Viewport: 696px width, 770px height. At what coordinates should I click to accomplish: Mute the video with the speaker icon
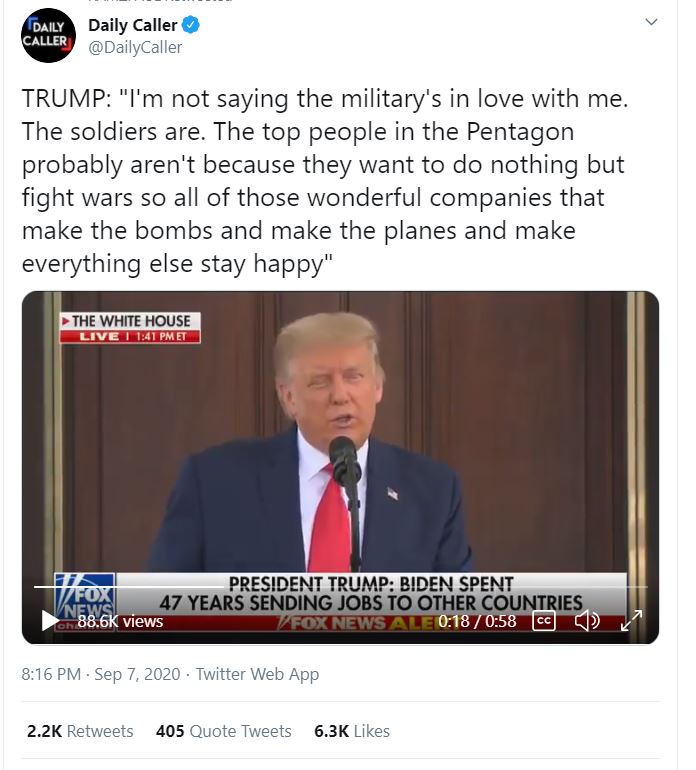pyautogui.click(x=587, y=621)
